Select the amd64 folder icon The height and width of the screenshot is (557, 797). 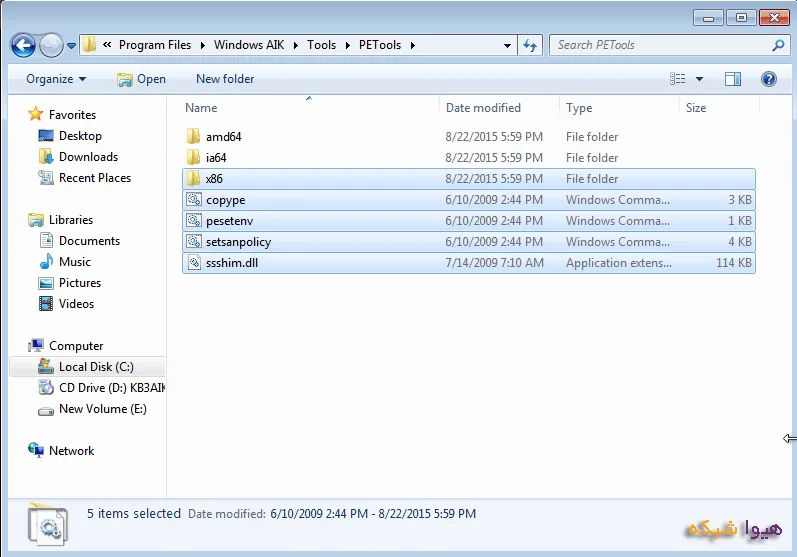click(x=193, y=136)
